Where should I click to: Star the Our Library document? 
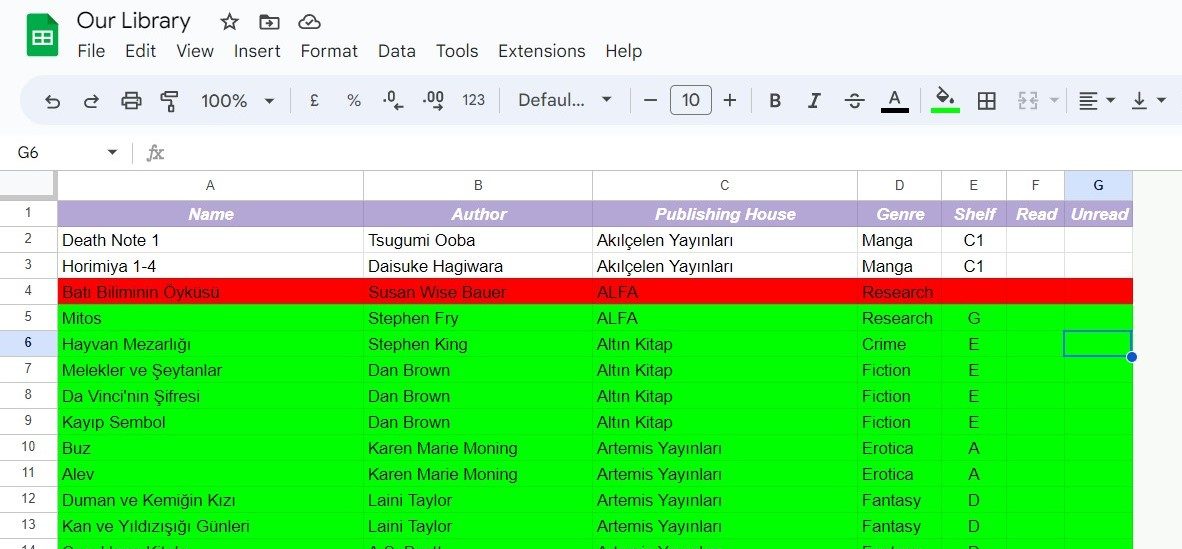point(230,22)
